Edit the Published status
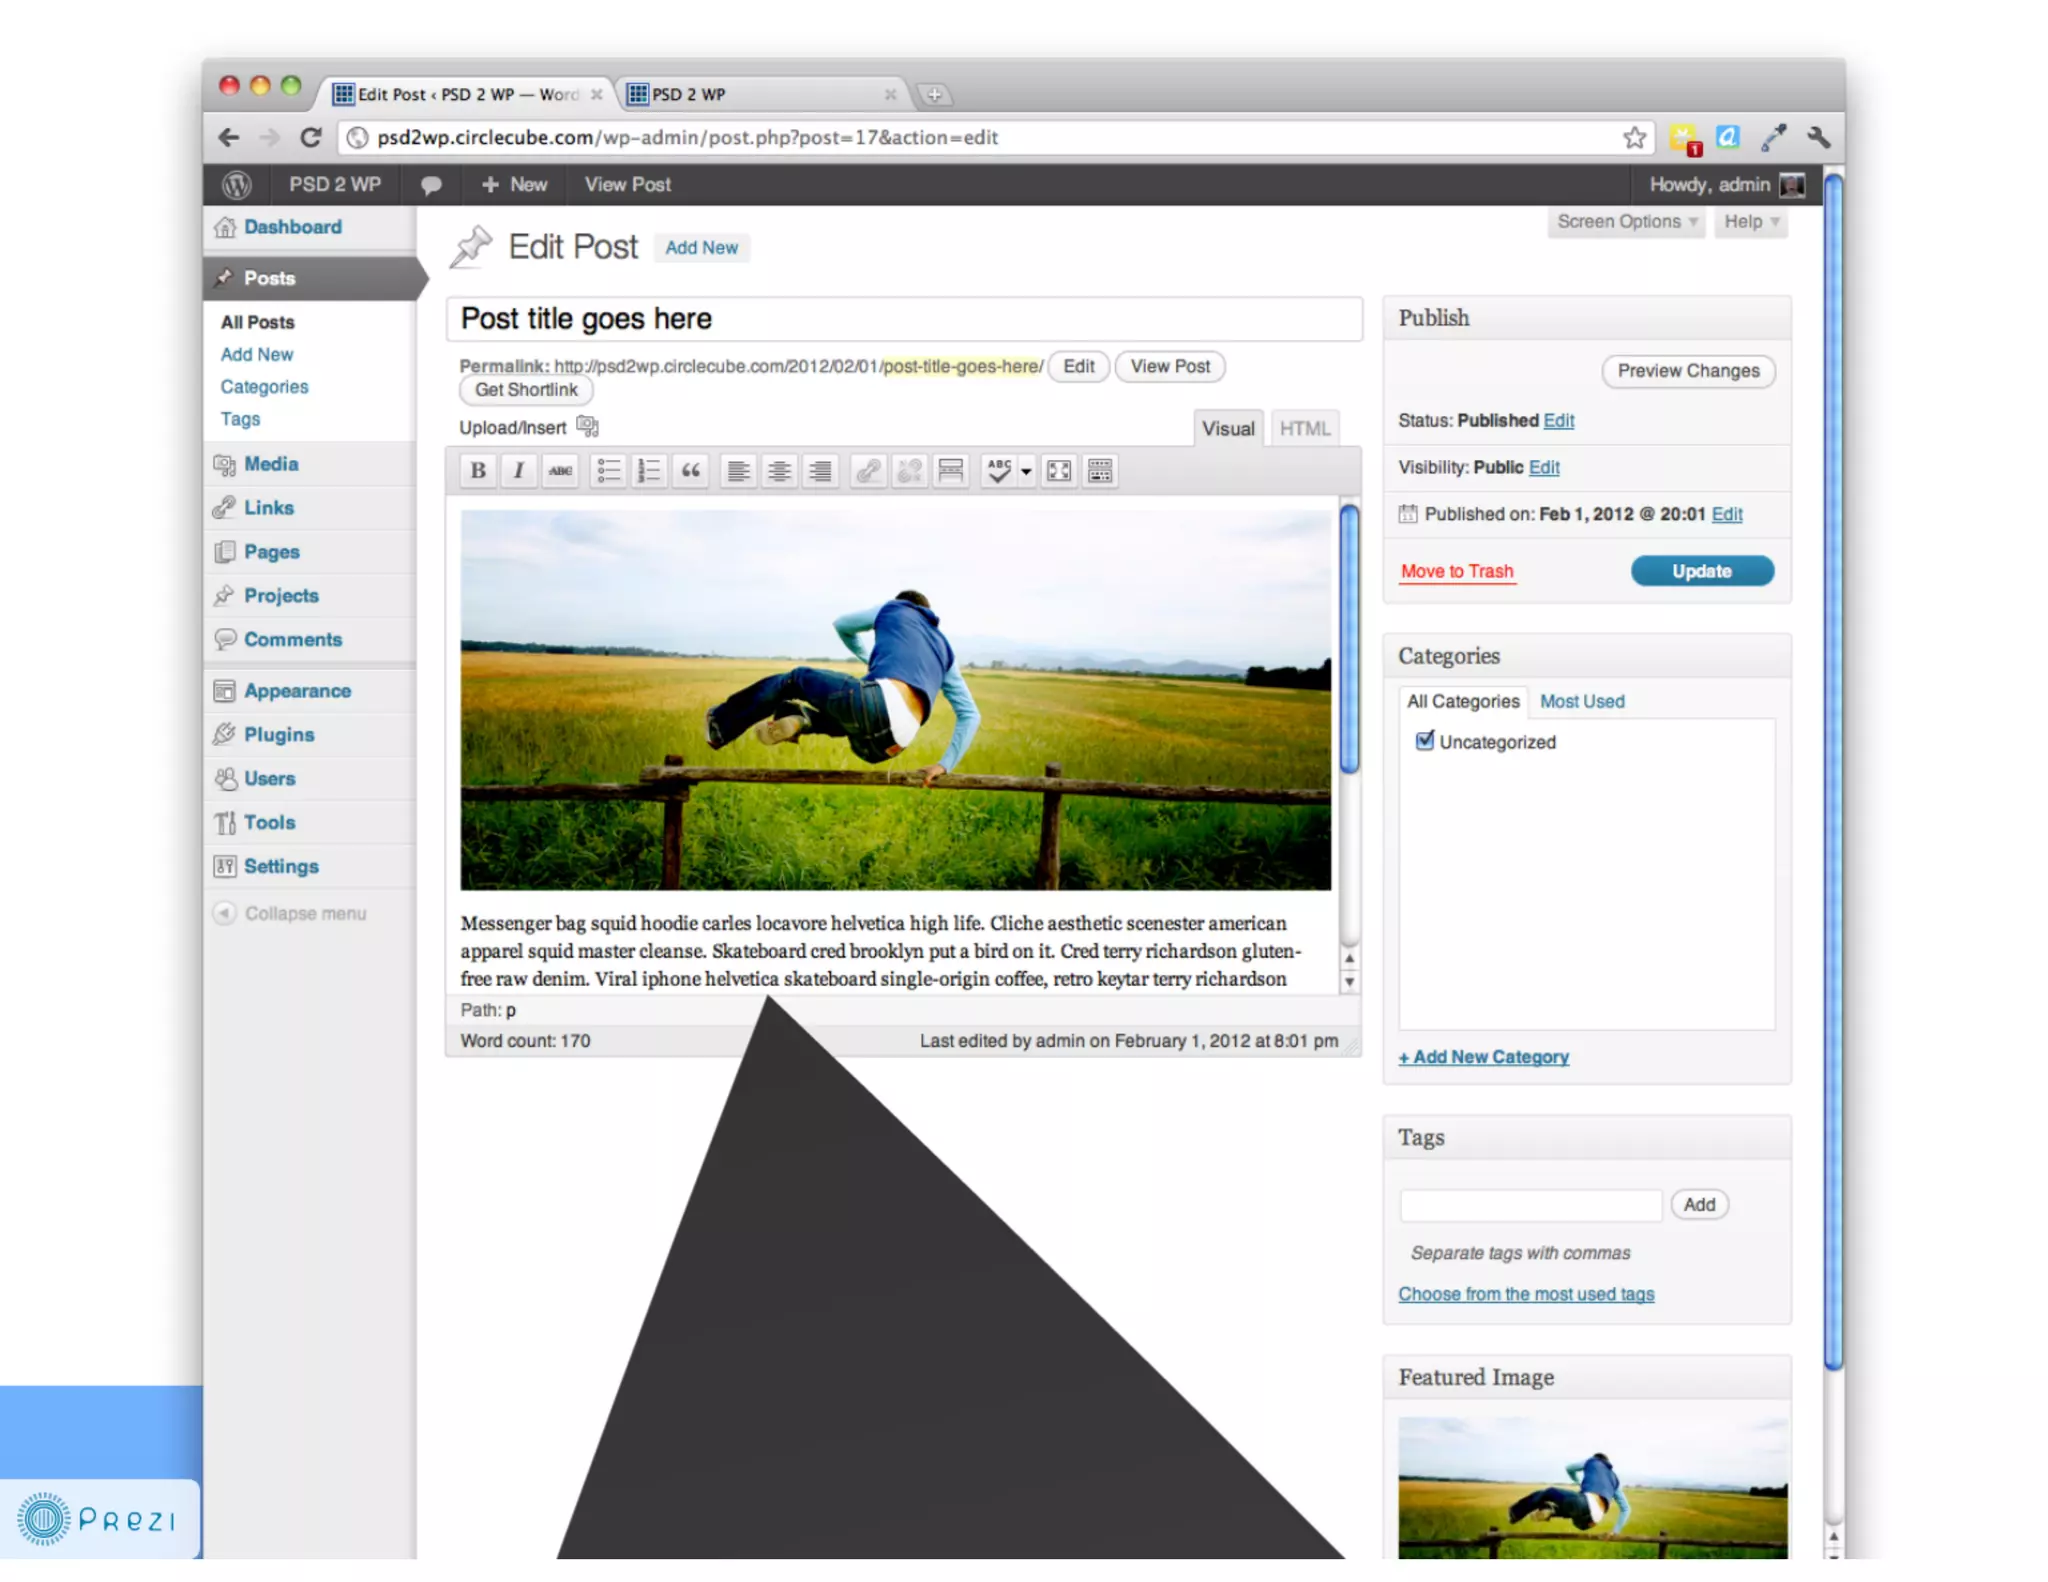The image size is (2048, 1582). 1558,420
